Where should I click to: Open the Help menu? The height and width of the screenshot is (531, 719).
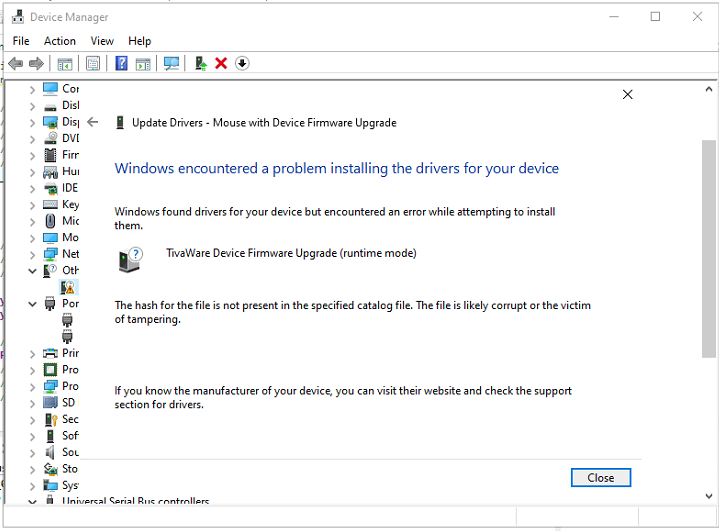[x=139, y=41]
